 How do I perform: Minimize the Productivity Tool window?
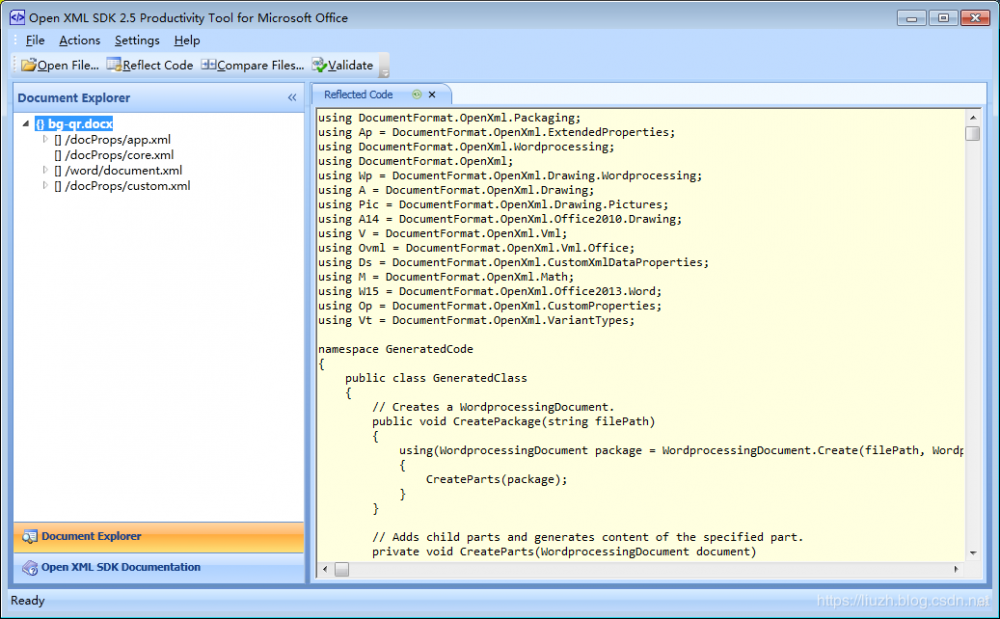(x=912, y=18)
